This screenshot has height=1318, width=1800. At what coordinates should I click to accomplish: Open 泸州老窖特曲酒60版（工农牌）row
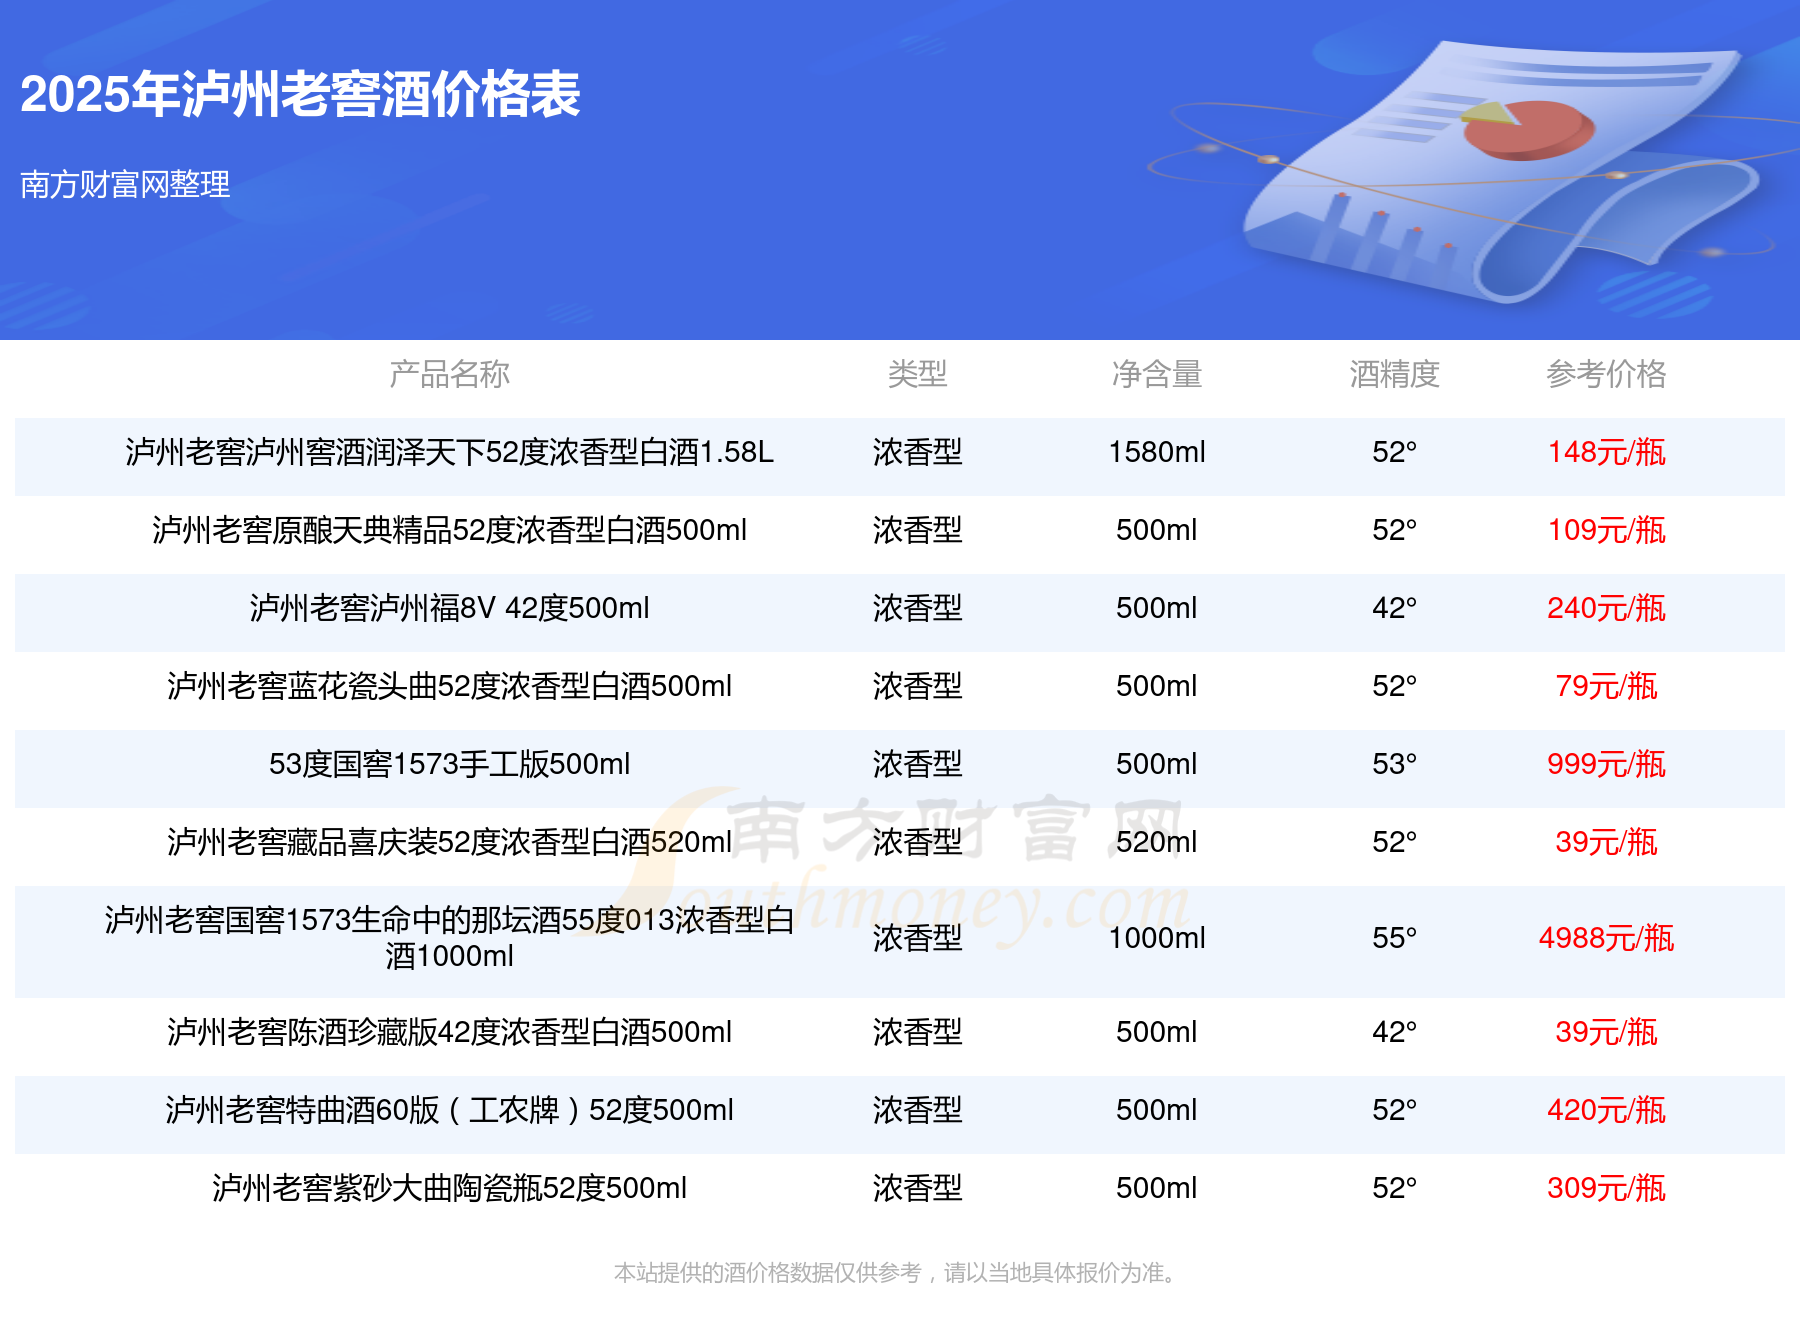click(900, 1110)
